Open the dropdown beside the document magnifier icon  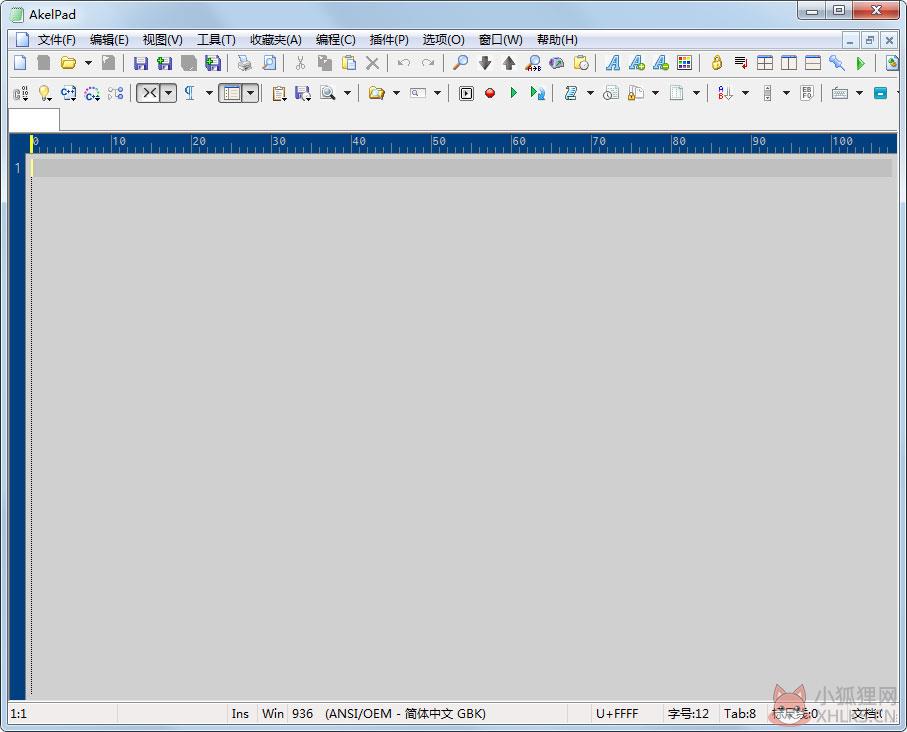coord(348,93)
